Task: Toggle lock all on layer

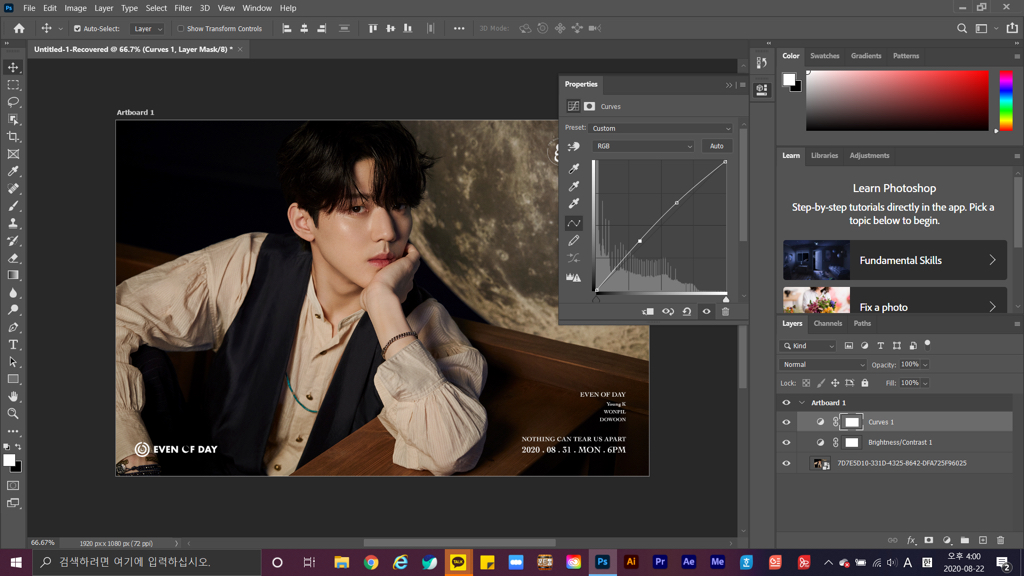Action: (x=865, y=383)
